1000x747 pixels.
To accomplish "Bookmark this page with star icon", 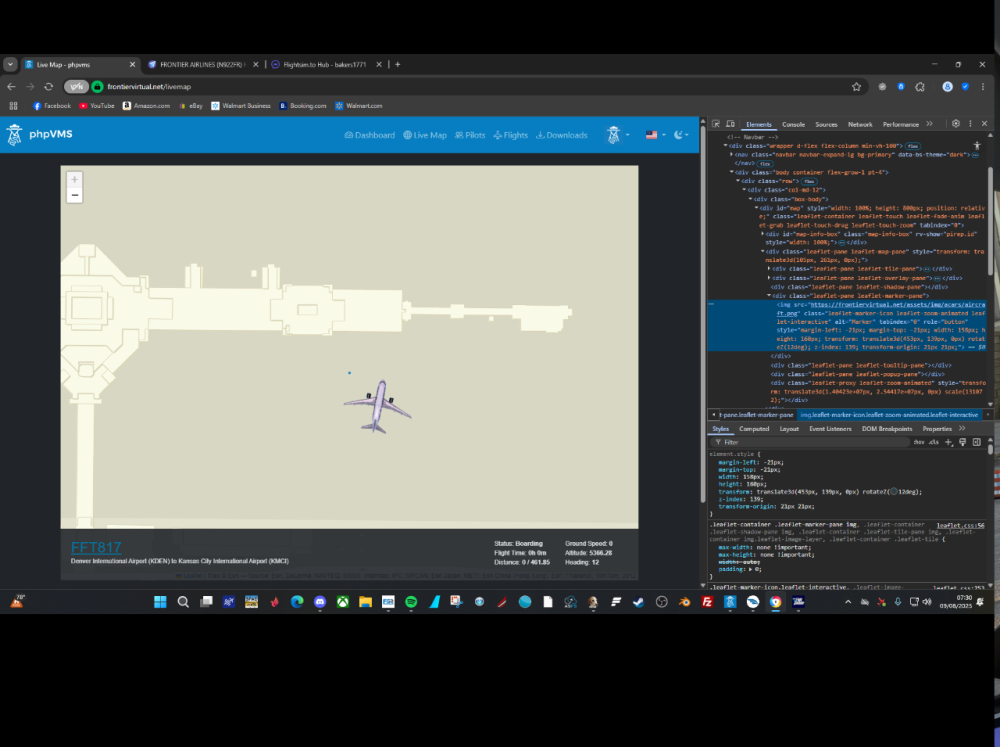I will point(856,87).
